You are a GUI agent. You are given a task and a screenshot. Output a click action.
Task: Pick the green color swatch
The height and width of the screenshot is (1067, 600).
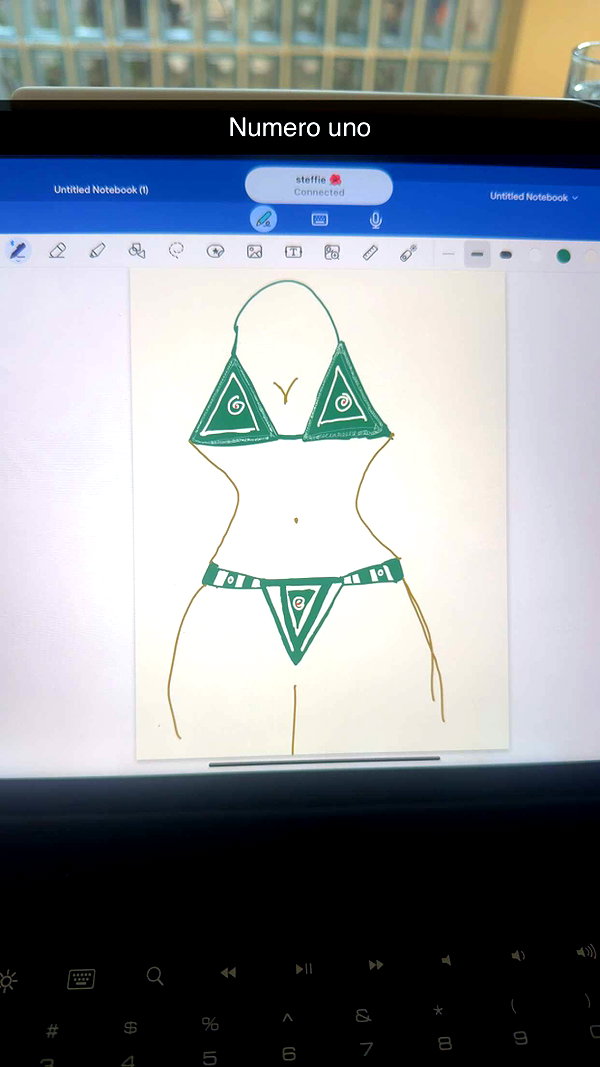tap(563, 256)
